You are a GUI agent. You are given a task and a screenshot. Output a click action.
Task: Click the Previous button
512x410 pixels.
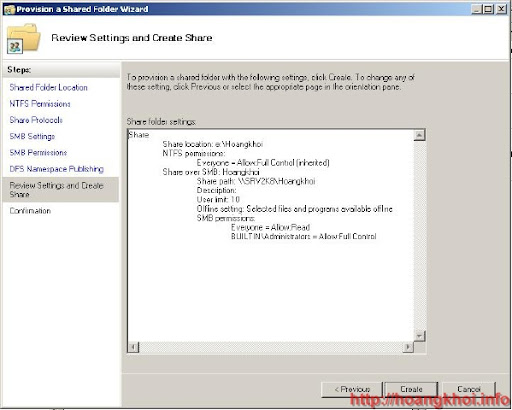(352, 389)
